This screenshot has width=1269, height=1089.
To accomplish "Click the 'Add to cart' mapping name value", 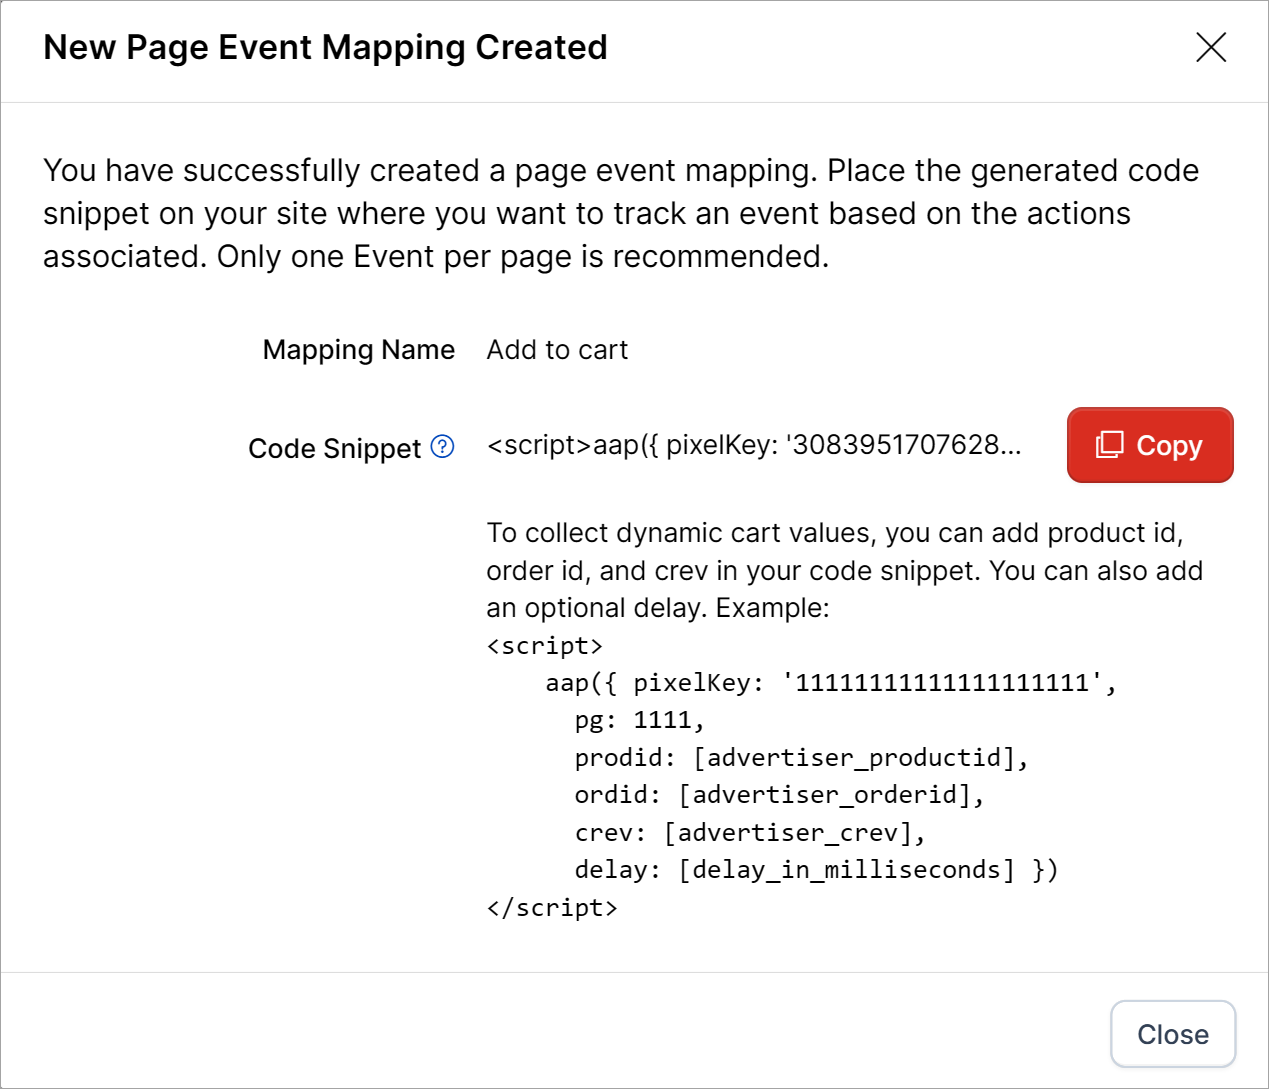I will [557, 350].
